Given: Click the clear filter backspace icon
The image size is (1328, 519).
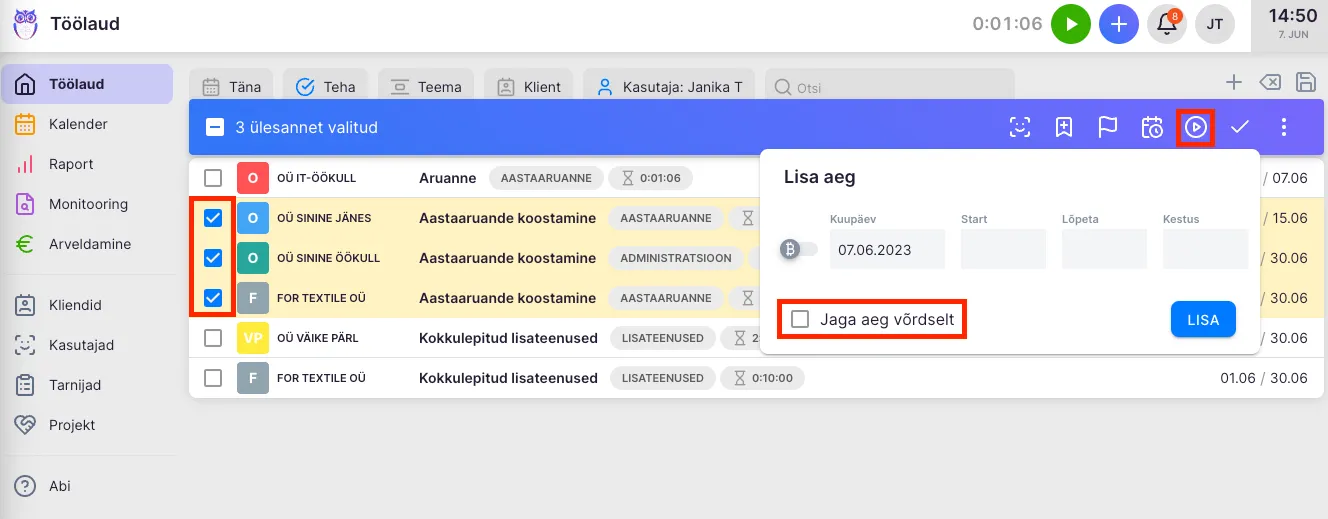Looking at the screenshot, I should coord(1269,83).
